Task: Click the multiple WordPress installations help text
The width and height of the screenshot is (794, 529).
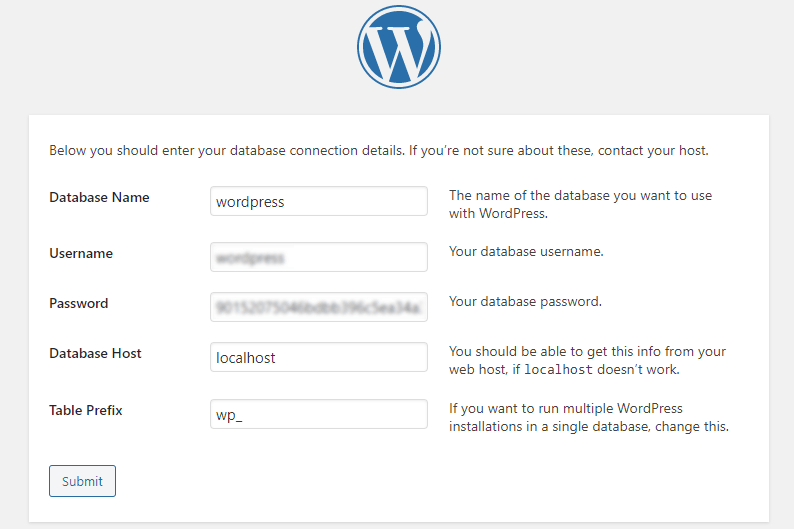Action: point(589,418)
